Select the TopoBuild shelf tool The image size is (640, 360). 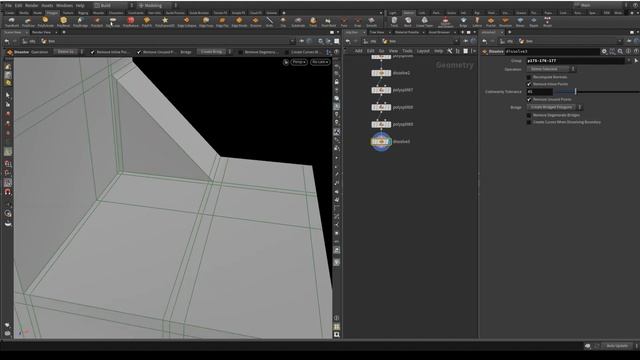click(11, 22)
